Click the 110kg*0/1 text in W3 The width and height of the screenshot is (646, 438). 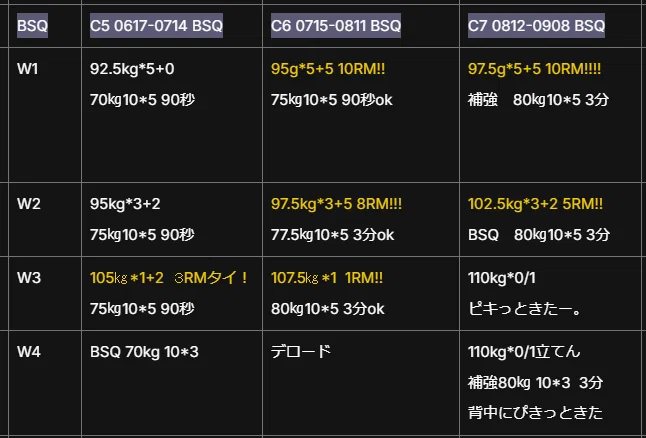[501, 278]
